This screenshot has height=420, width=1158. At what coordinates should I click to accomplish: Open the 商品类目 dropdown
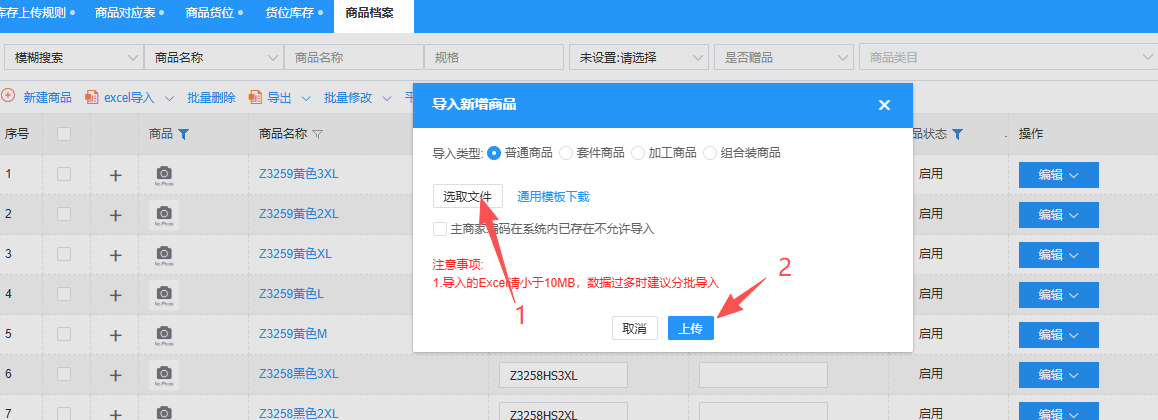[x=1008, y=58]
